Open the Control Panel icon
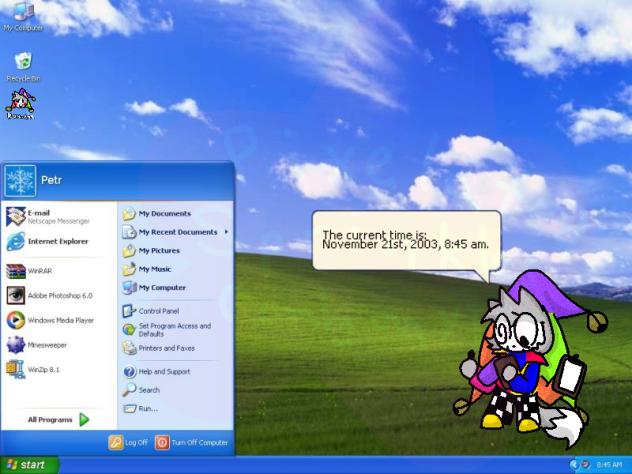The height and width of the screenshot is (474, 632). [x=129, y=311]
